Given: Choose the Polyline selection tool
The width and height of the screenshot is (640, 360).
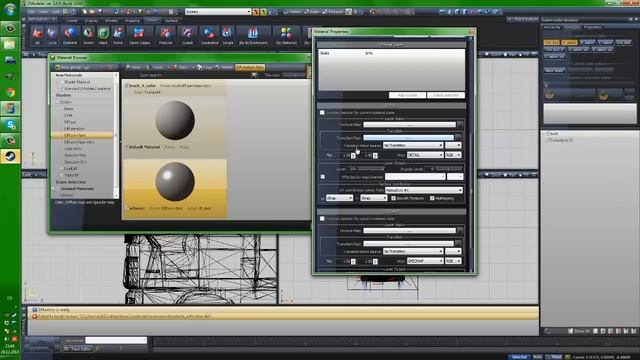Looking at the screenshot, I should 165,36.
